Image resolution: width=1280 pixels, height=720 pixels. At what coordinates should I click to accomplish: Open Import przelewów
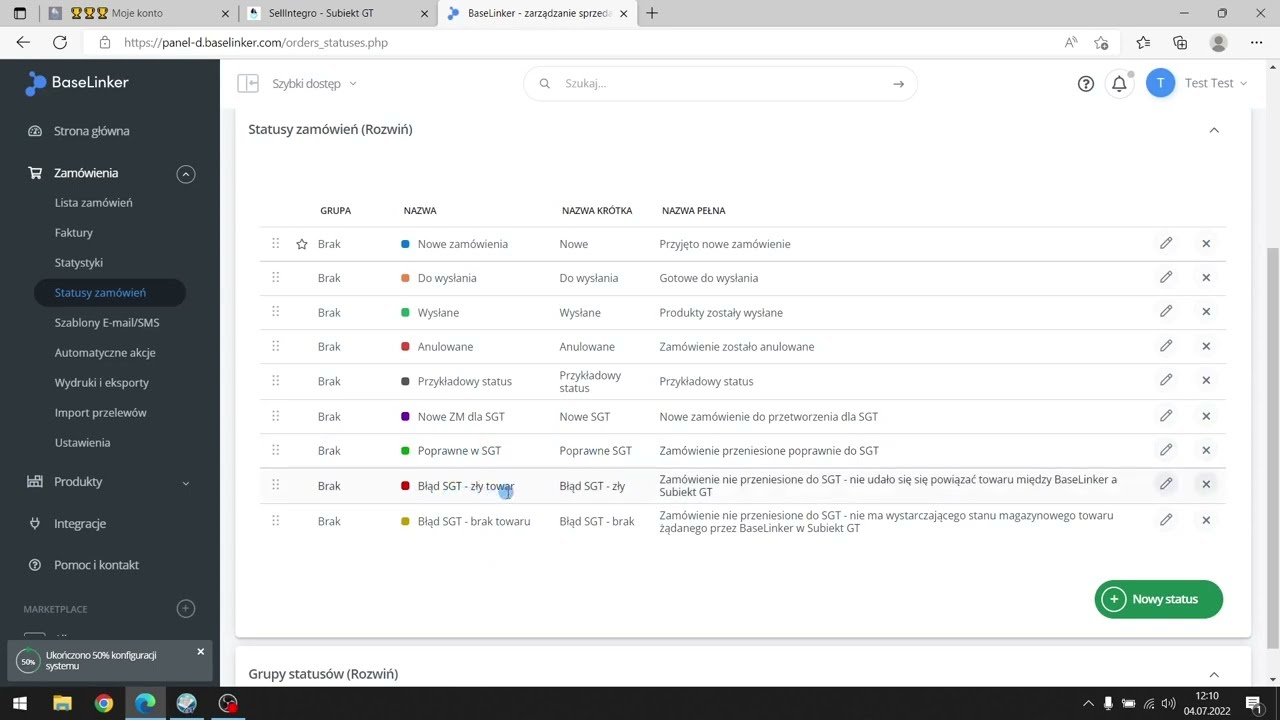click(100, 412)
